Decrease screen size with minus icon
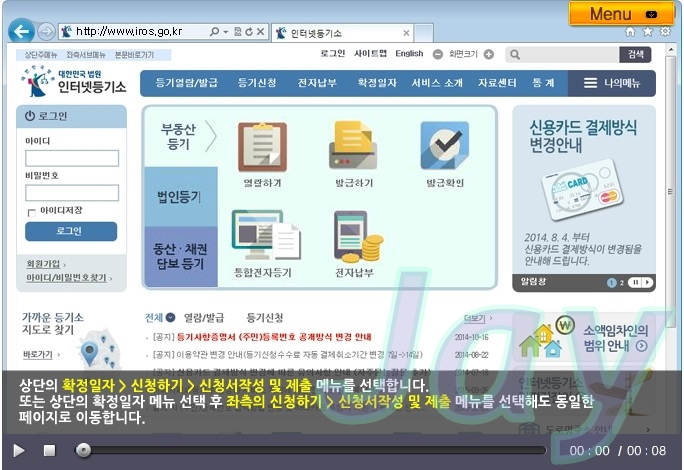Viewport: 684px width, 470px height. coord(438,54)
